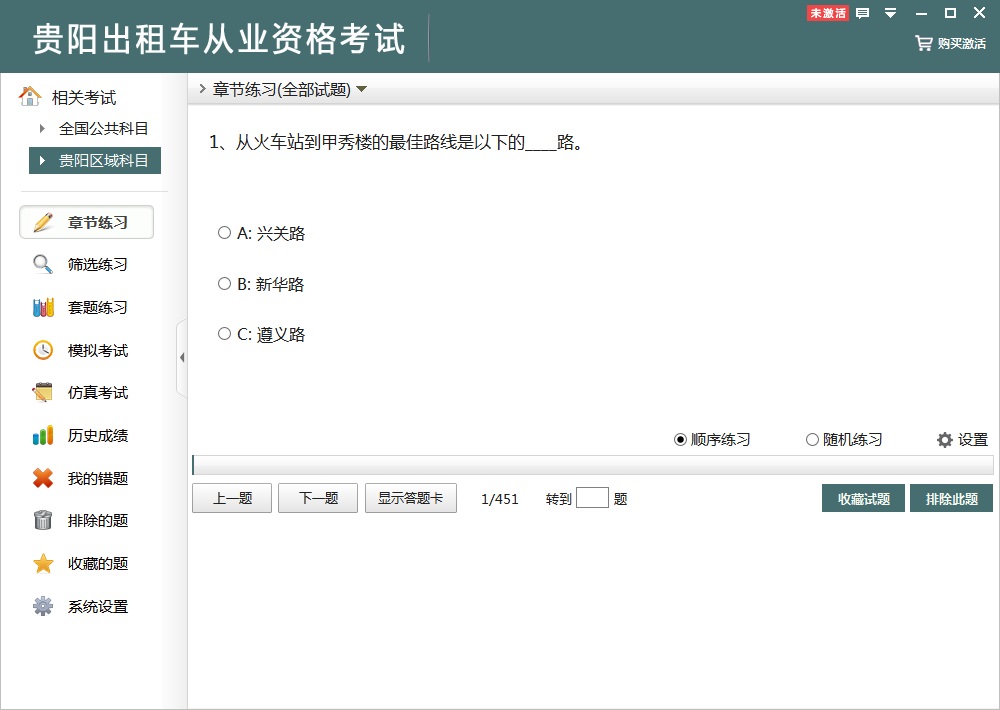Click the red X icon for 我的错题
The height and width of the screenshot is (710, 1000).
[x=43, y=478]
